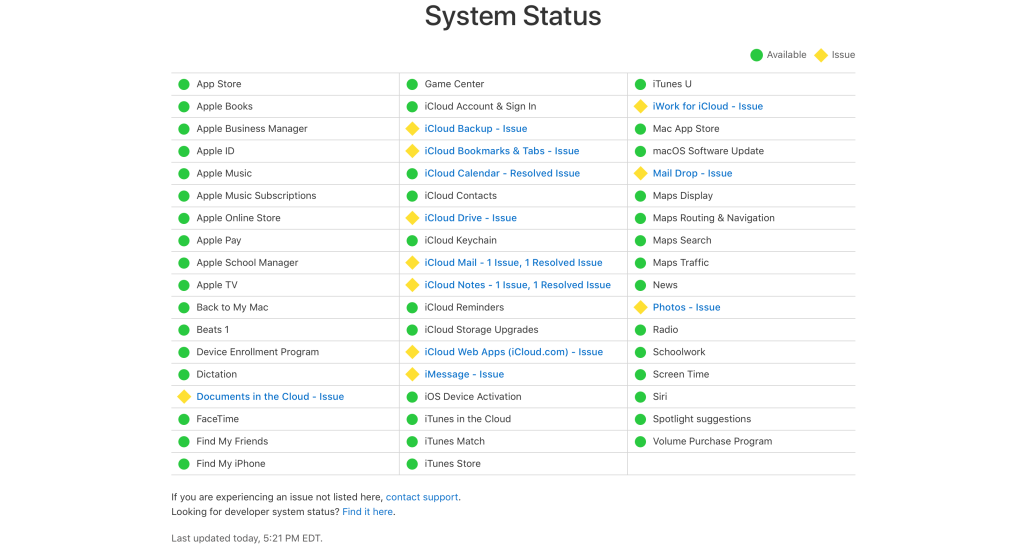Screen dimensions: 1024x552
Task: Click yellow Issue diamond in the legend
Action: click(821, 55)
